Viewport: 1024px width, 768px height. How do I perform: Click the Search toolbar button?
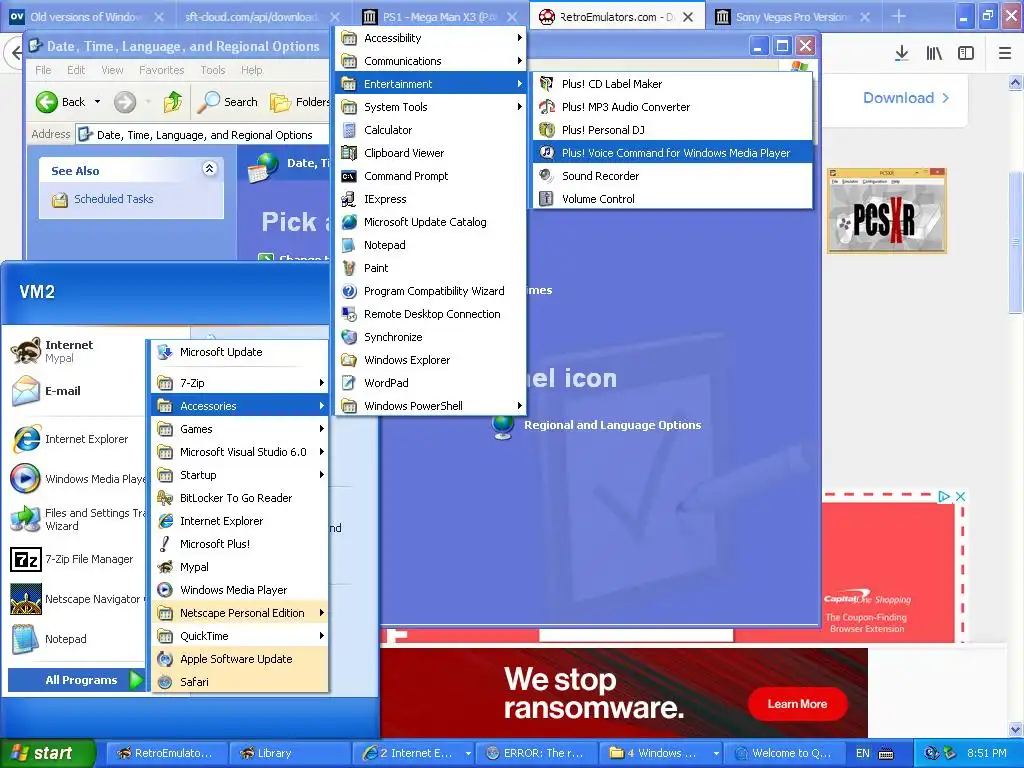point(228,102)
